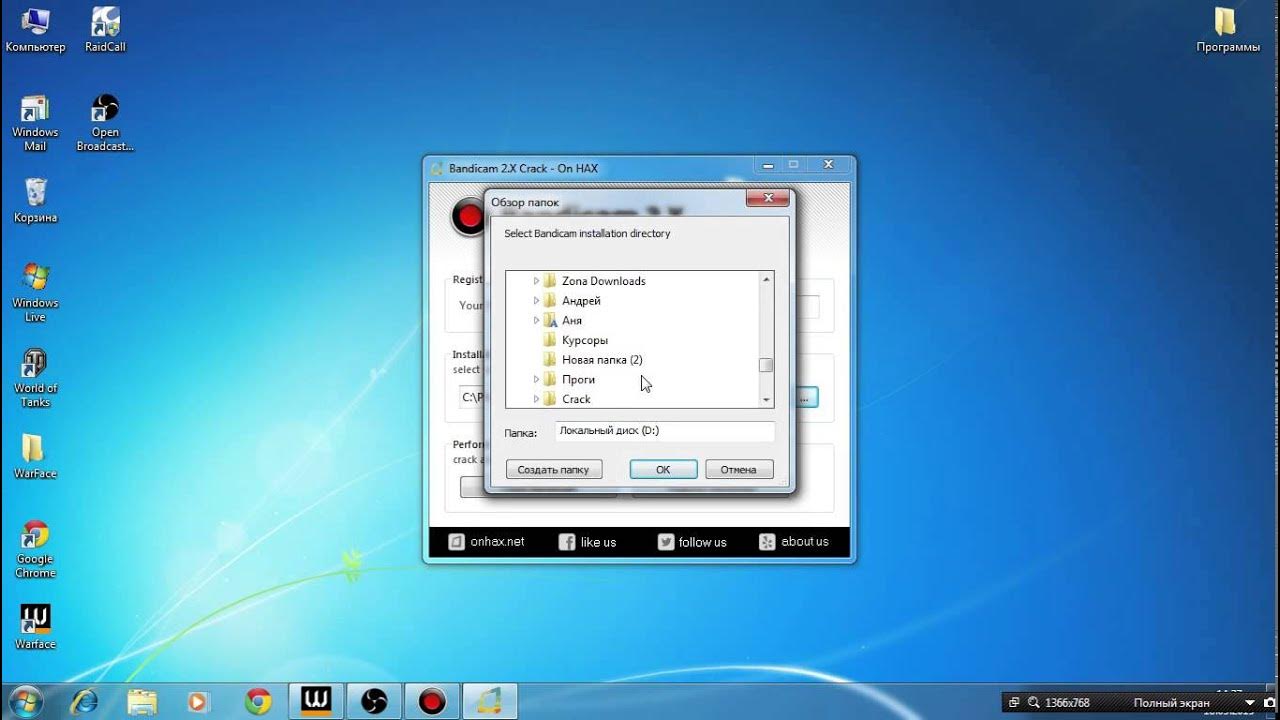Expand the Проги folder node
The image size is (1280, 720).
(536, 379)
